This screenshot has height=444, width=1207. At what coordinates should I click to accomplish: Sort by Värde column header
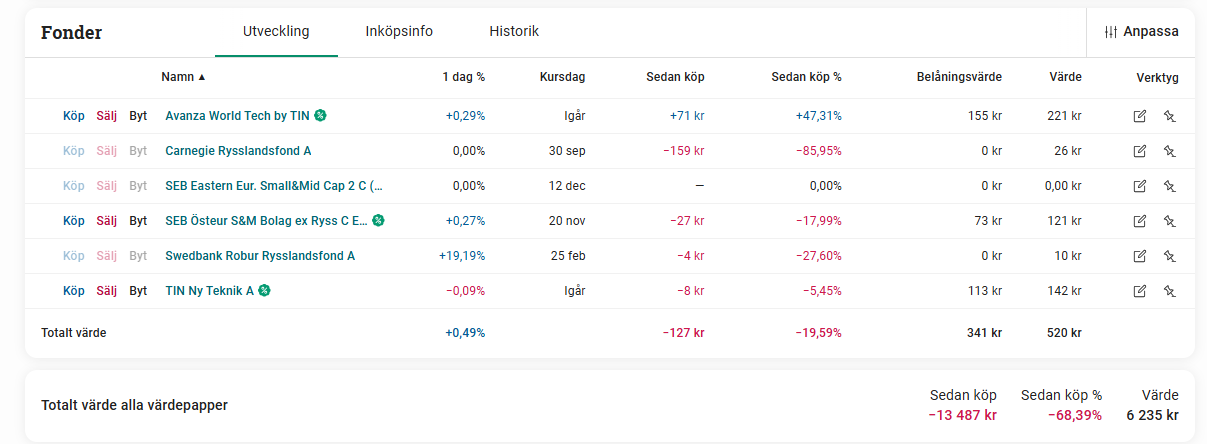pos(1065,77)
